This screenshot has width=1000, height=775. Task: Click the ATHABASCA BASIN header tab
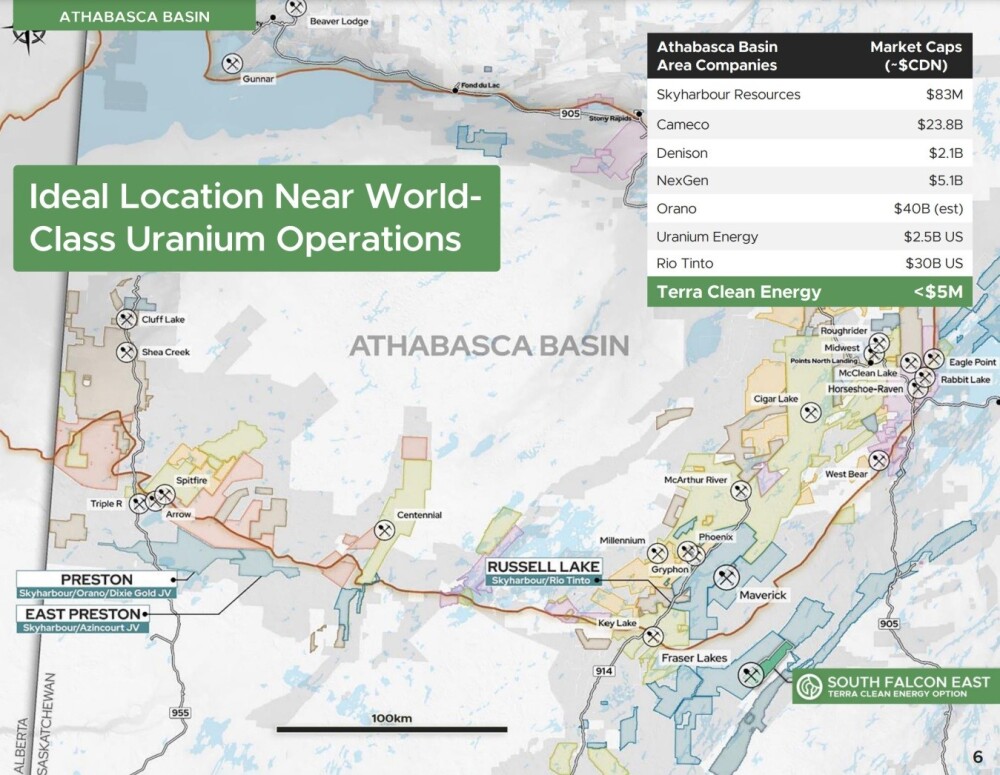pyautogui.click(x=133, y=15)
